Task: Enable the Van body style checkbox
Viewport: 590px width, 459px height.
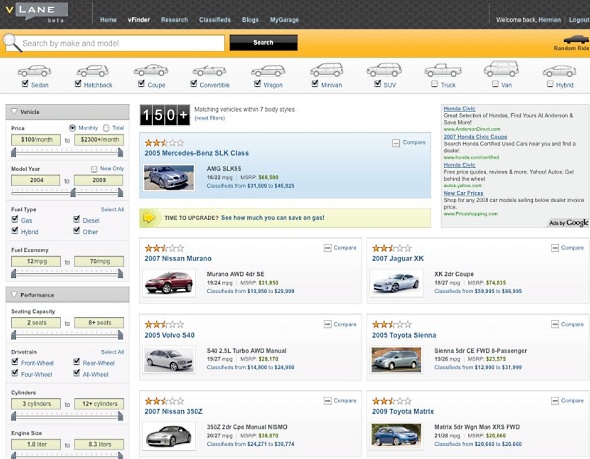Action: coord(495,84)
